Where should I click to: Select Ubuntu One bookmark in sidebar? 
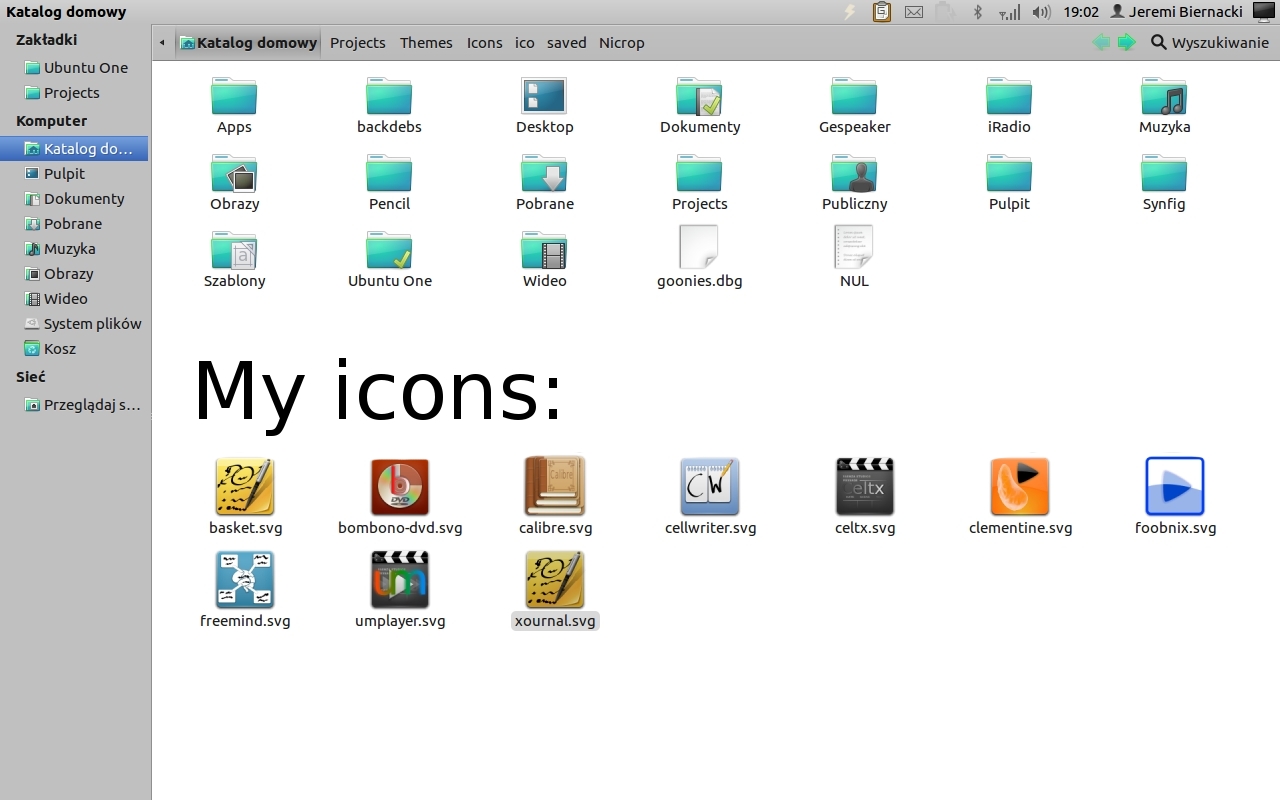(x=76, y=67)
